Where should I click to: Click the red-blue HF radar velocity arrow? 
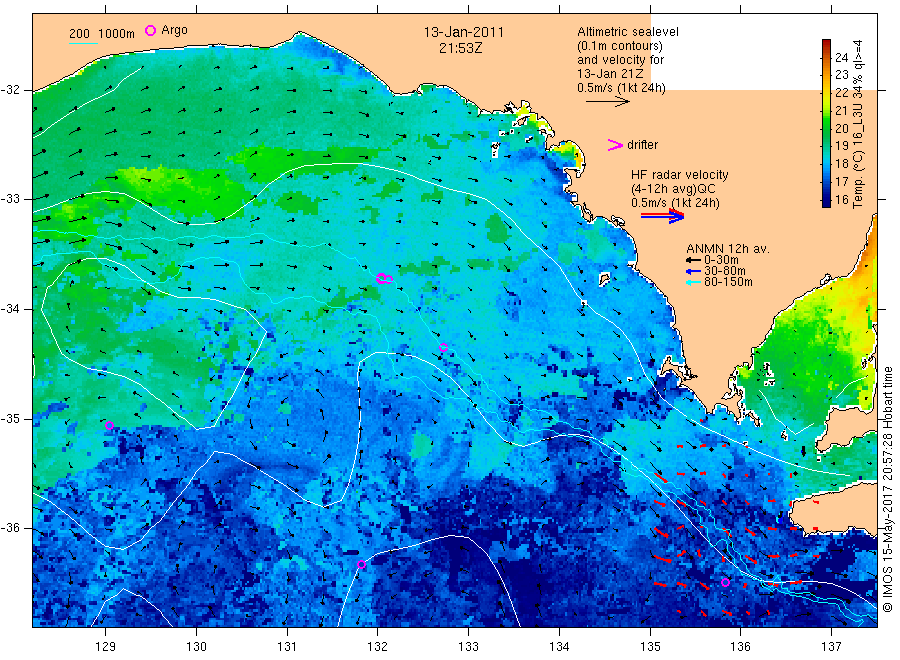click(662, 216)
